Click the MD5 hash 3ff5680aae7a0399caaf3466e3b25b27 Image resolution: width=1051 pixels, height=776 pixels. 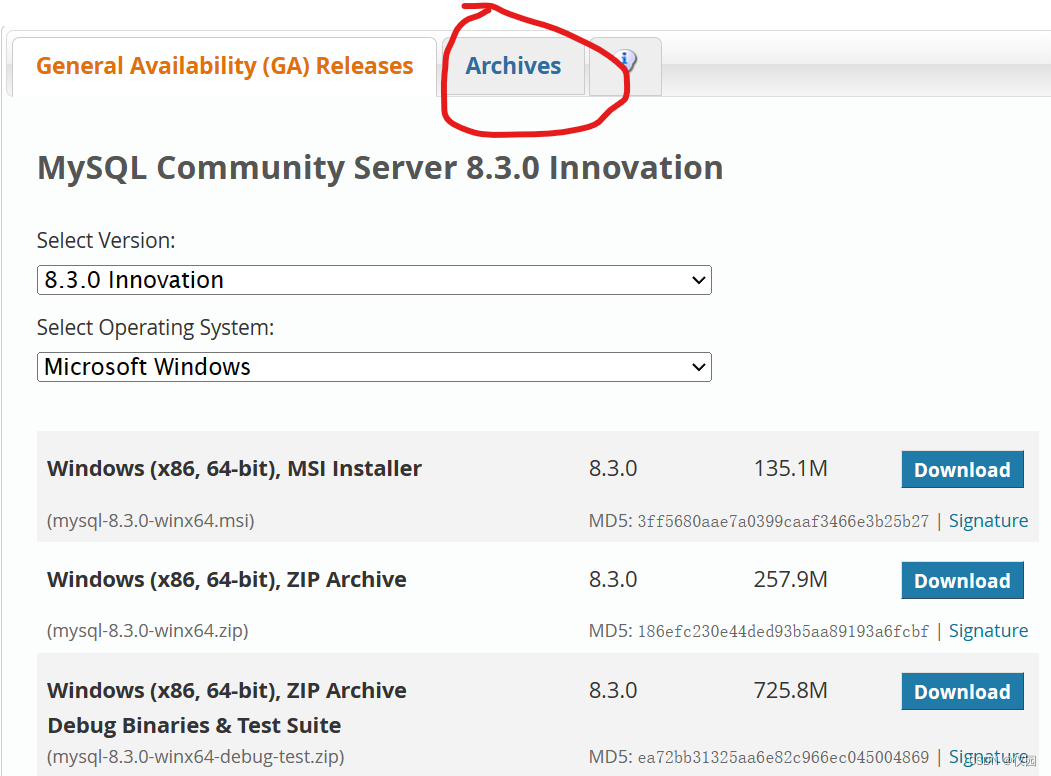point(783,521)
